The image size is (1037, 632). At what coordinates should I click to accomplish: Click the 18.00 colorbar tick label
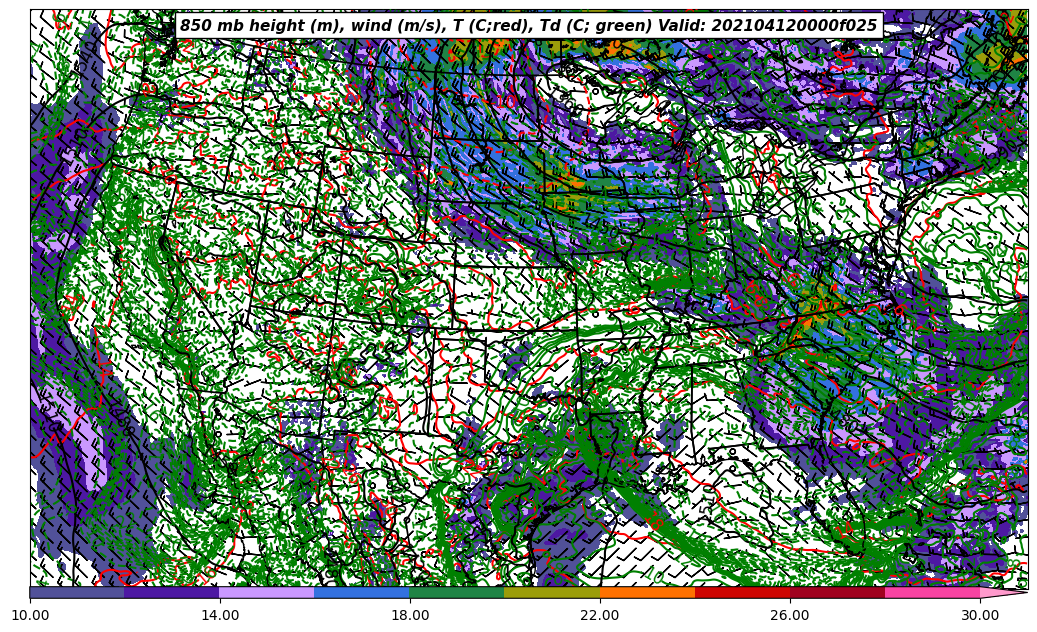click(410, 616)
